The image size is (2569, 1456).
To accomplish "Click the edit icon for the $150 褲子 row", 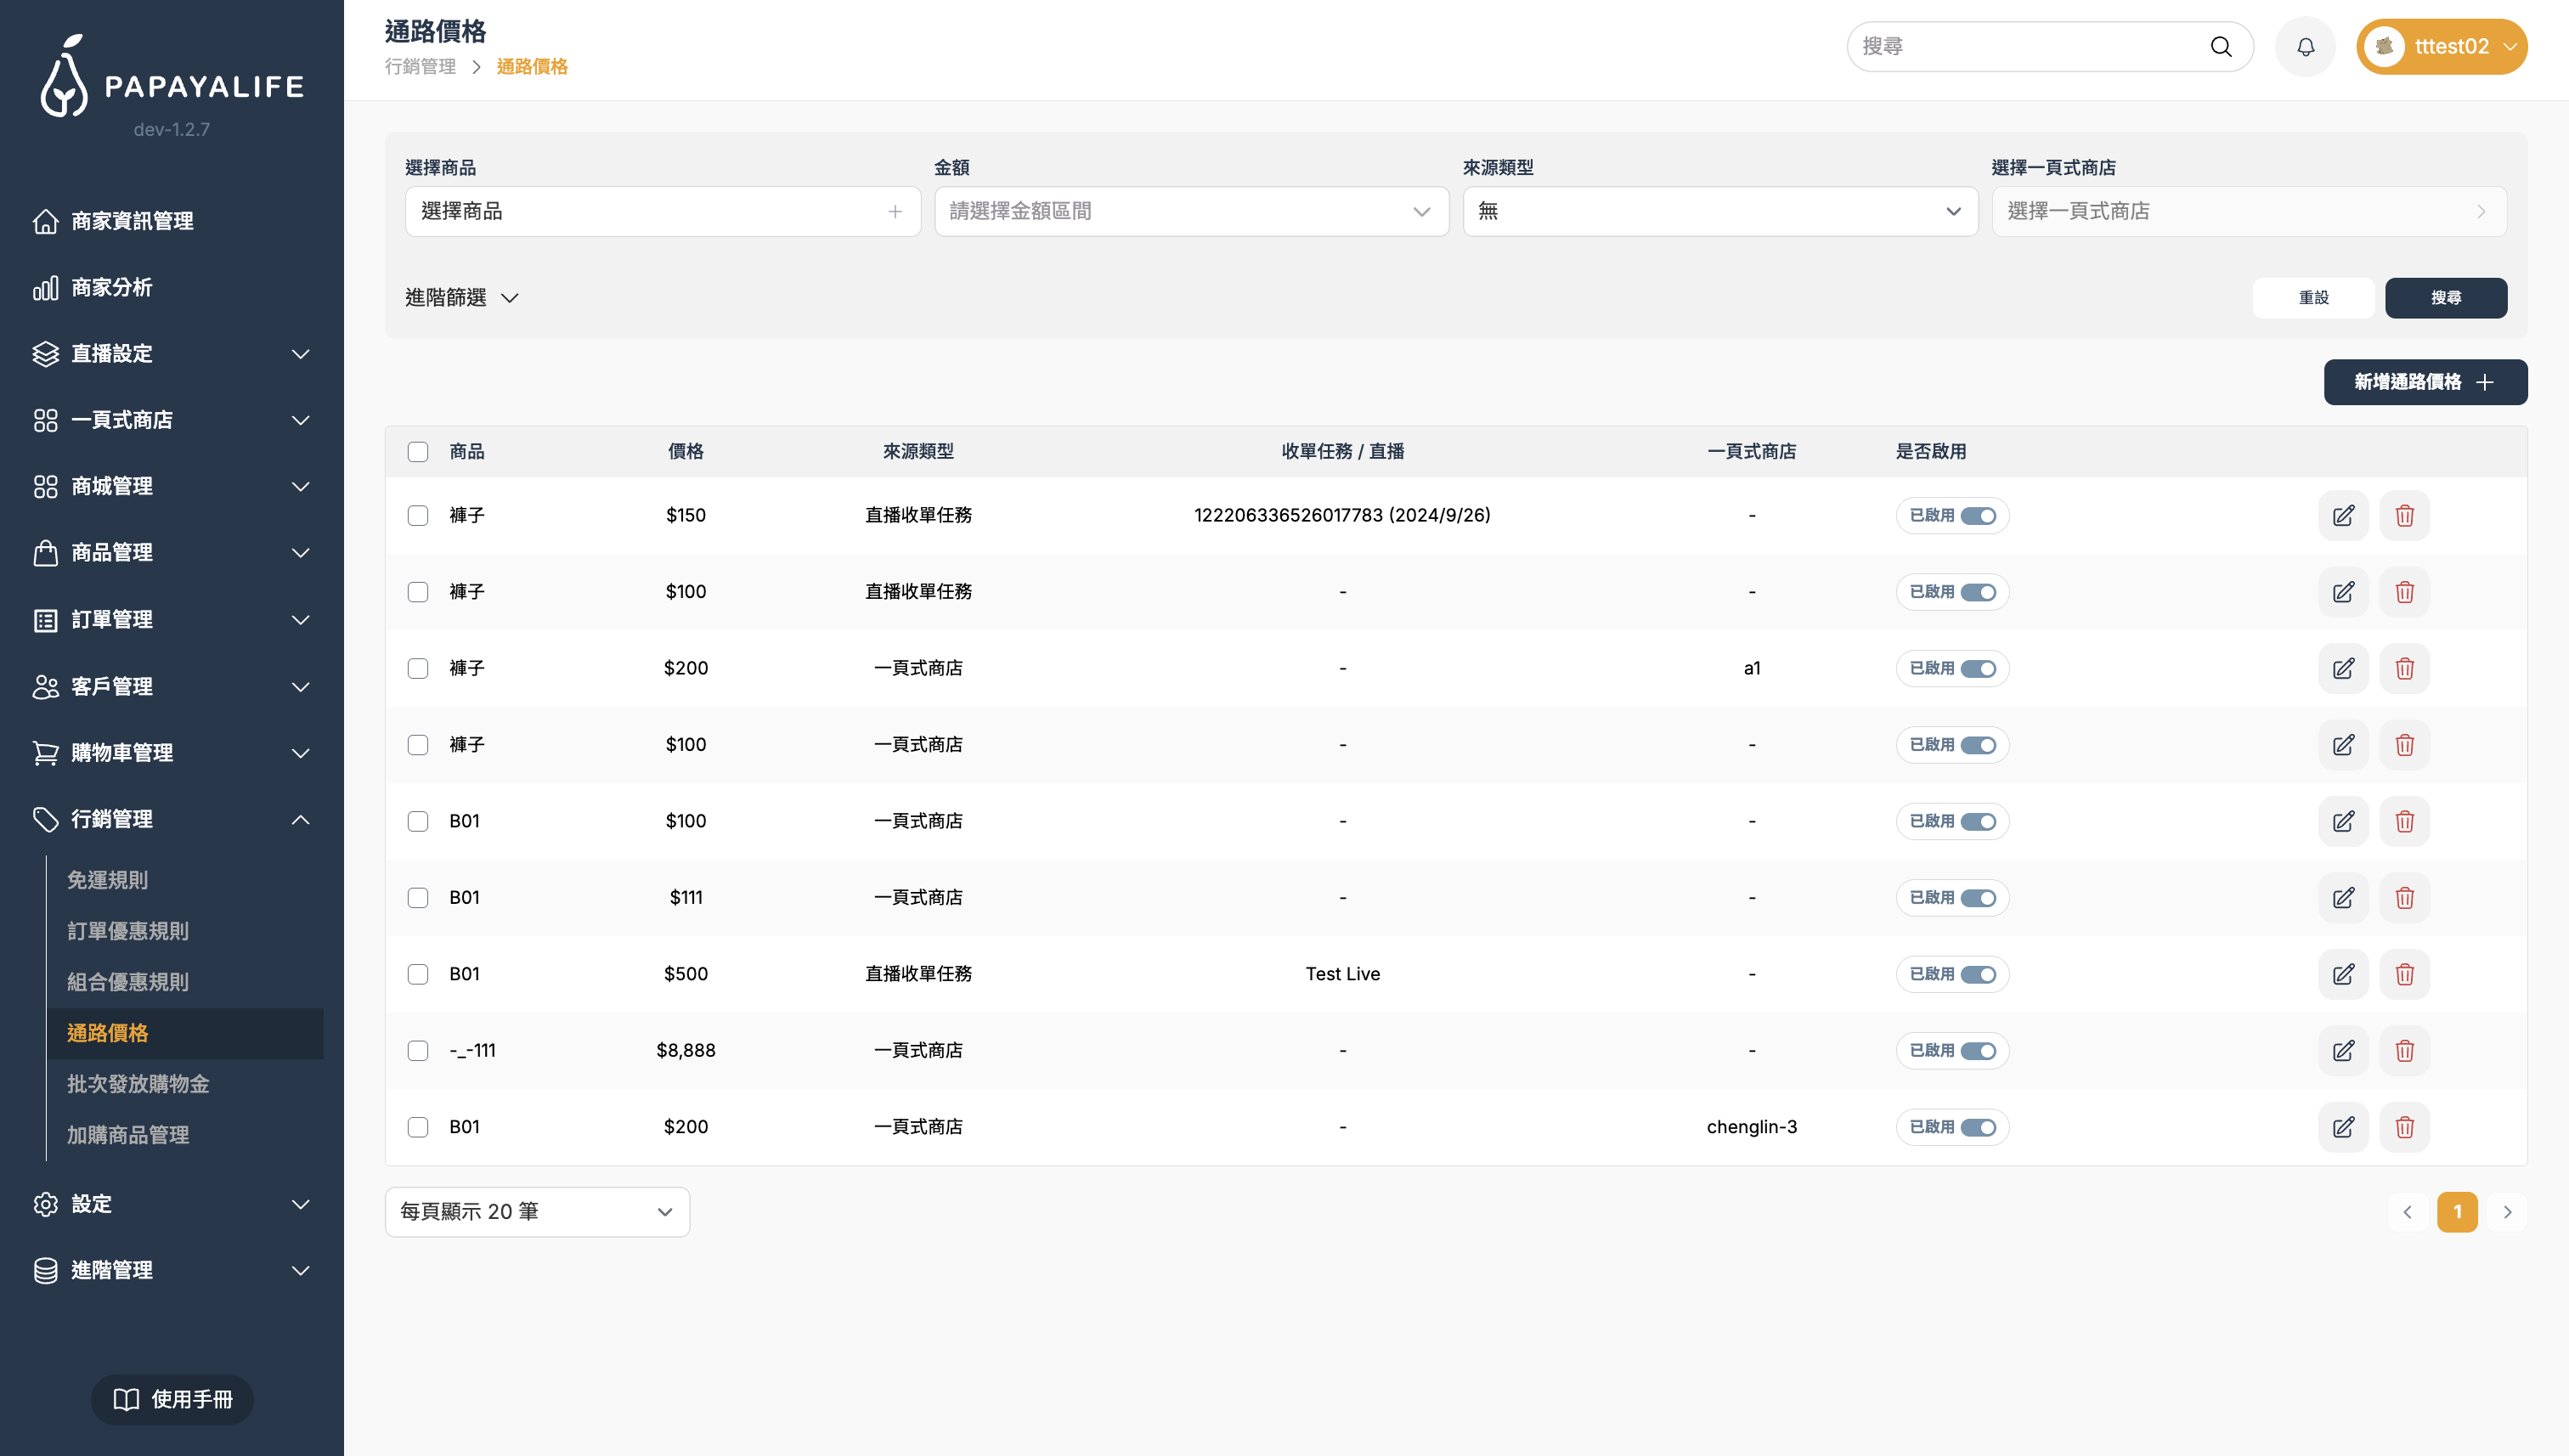I will click(2343, 516).
